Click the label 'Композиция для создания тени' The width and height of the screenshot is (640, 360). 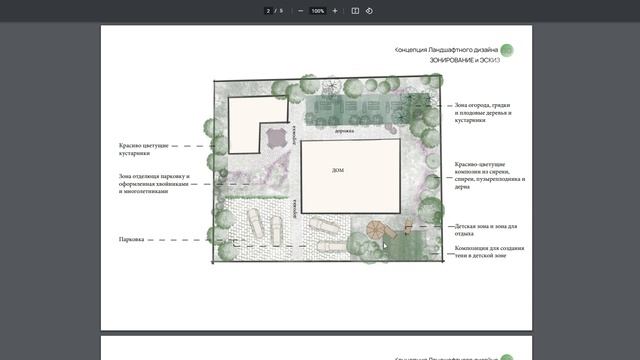[489, 251]
